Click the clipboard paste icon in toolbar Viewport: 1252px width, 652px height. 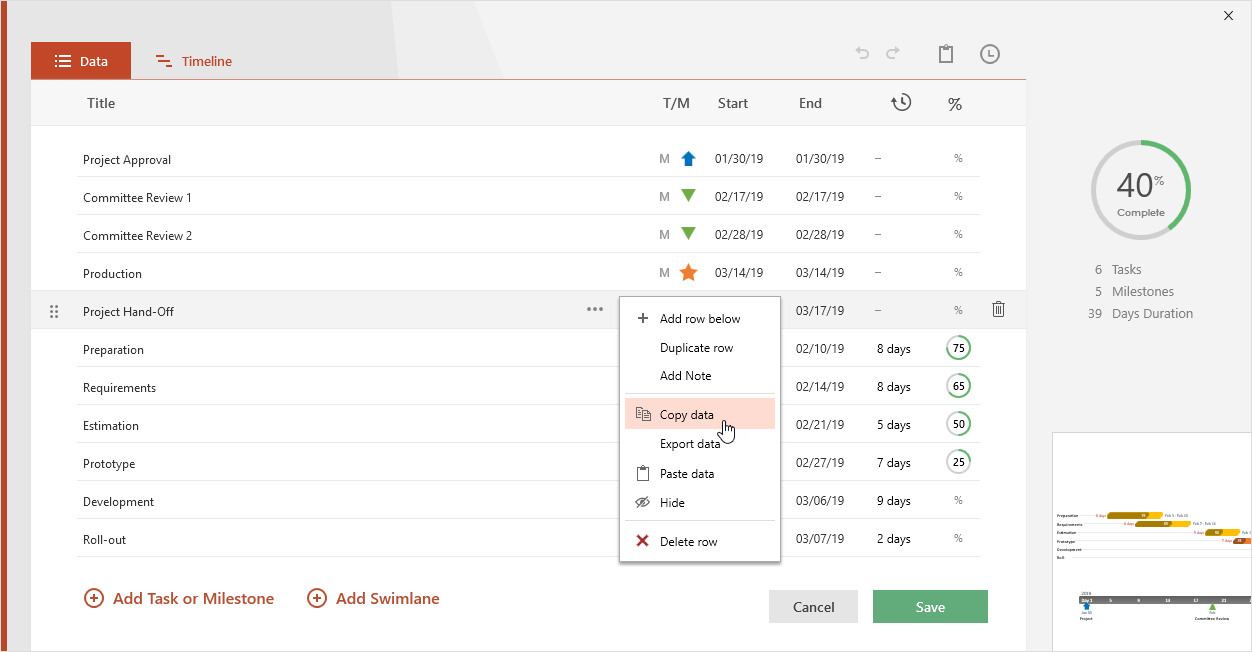[x=945, y=54]
